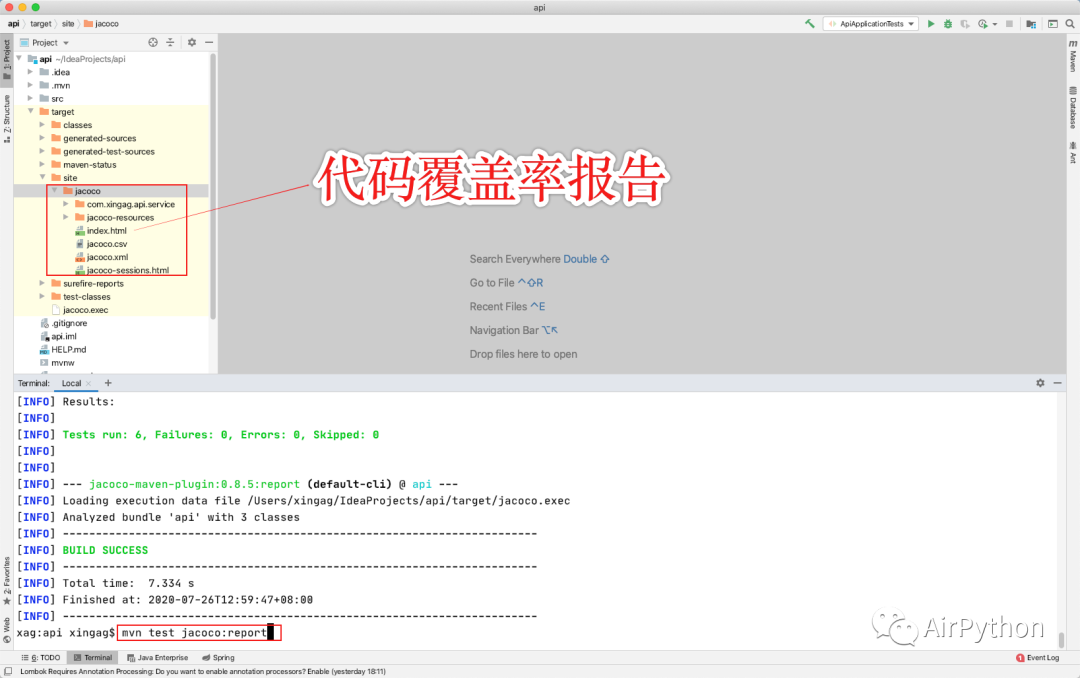Run with coverage icon in toolbar

[965, 23]
